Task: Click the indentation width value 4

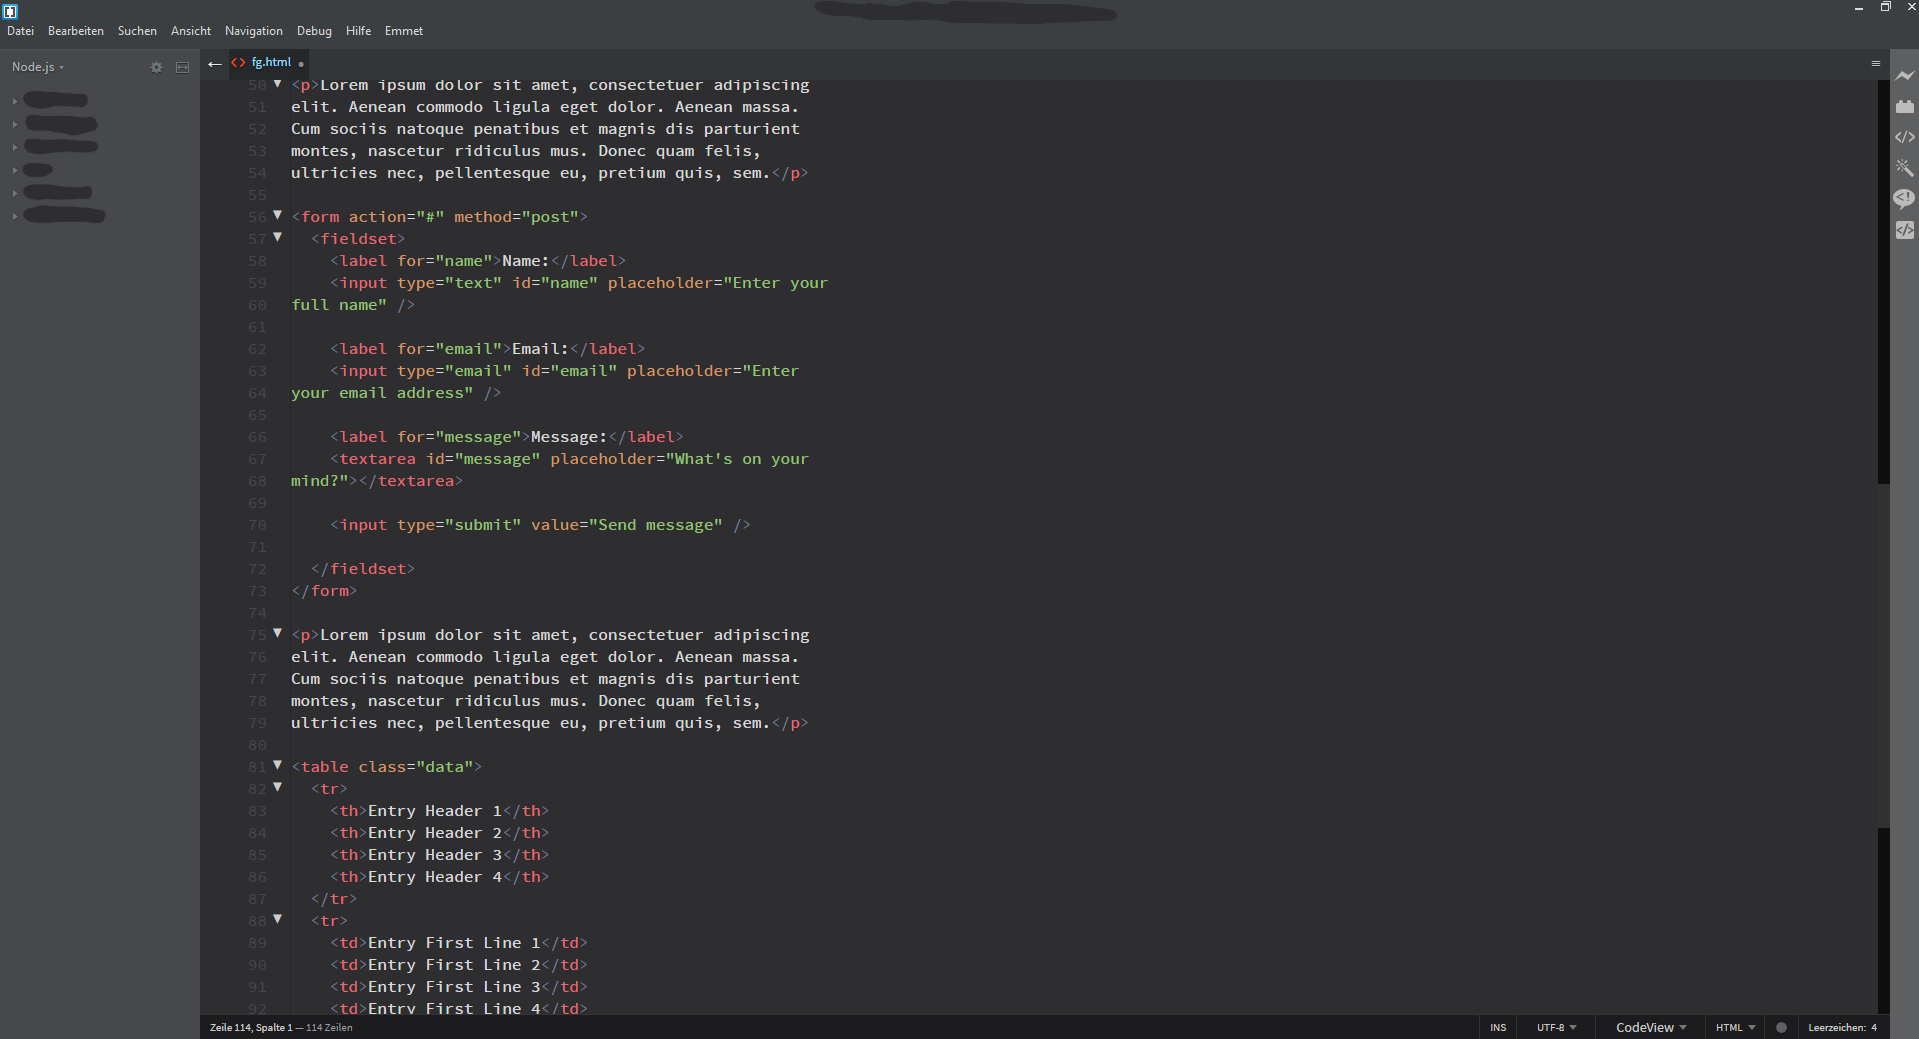Action: (1874, 1027)
